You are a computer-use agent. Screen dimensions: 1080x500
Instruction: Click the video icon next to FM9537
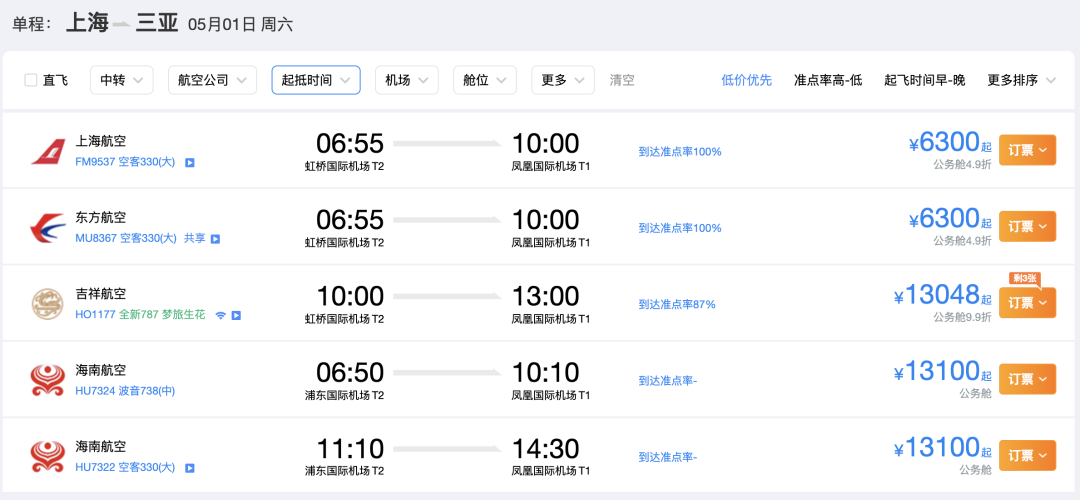click(190, 163)
